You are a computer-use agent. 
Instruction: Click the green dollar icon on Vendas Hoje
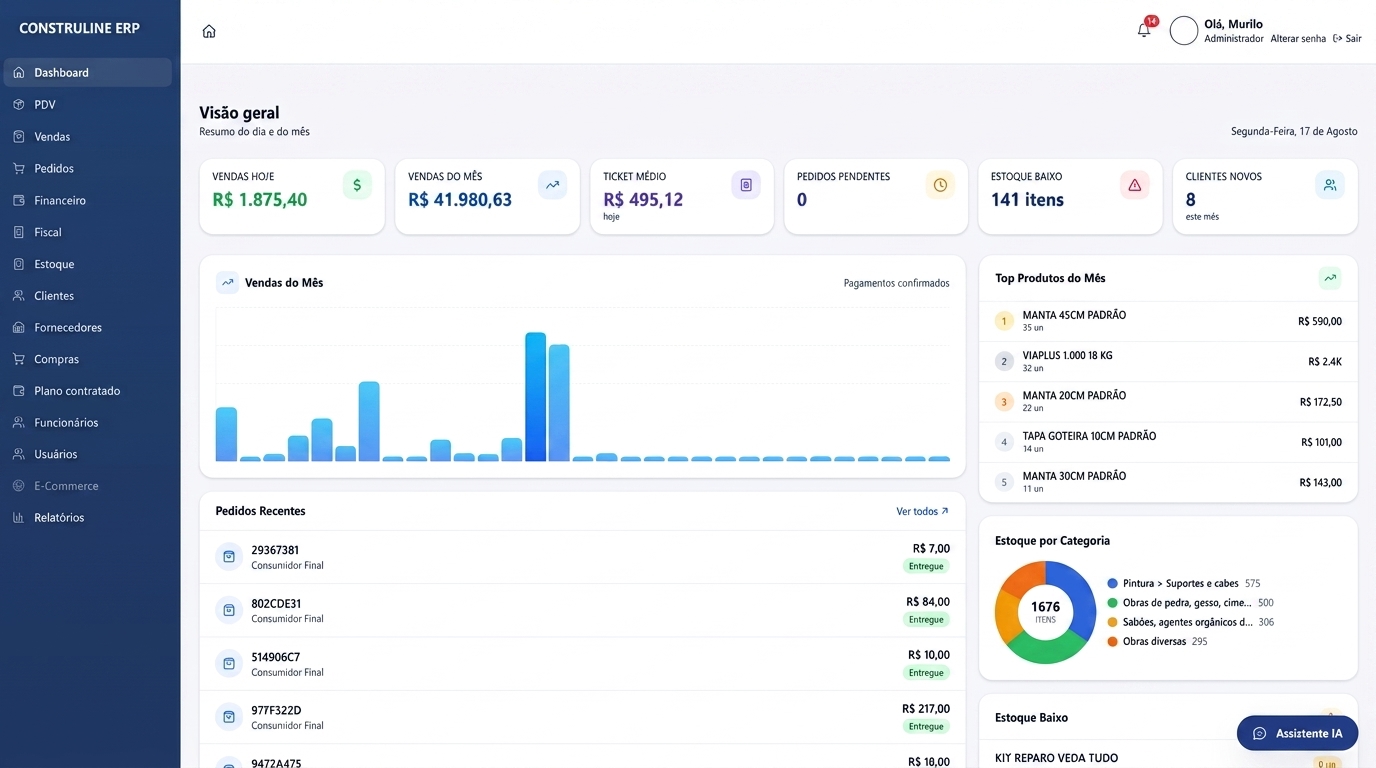pos(357,185)
